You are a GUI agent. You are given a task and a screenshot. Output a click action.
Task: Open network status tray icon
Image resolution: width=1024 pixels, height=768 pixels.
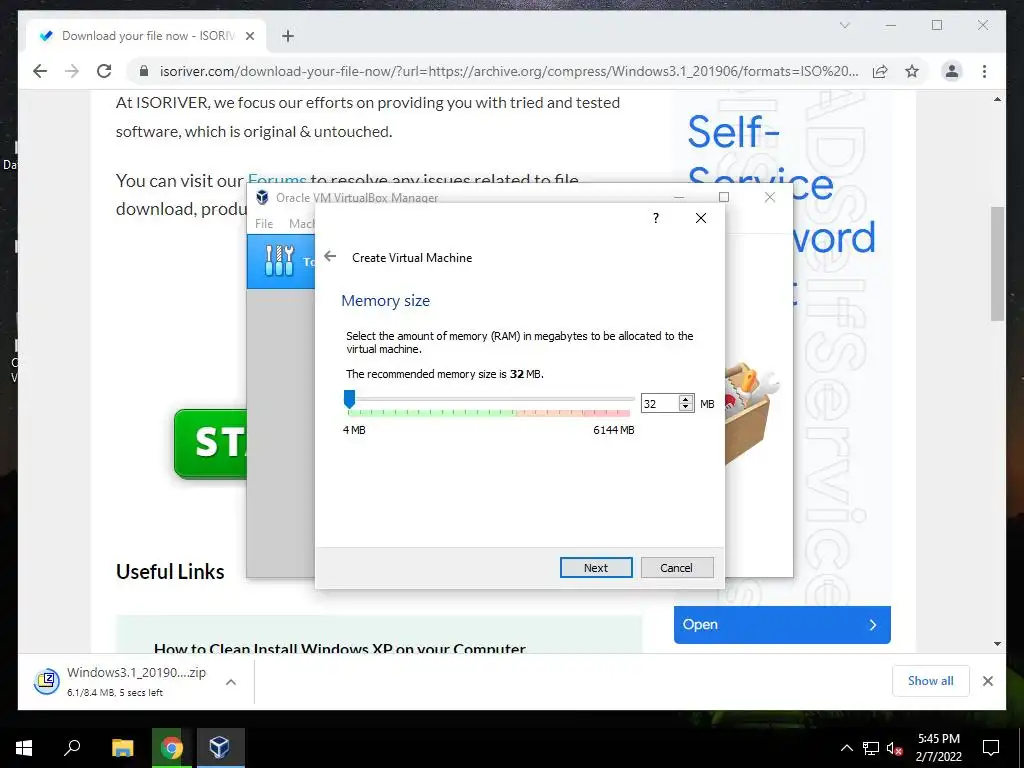[871, 748]
